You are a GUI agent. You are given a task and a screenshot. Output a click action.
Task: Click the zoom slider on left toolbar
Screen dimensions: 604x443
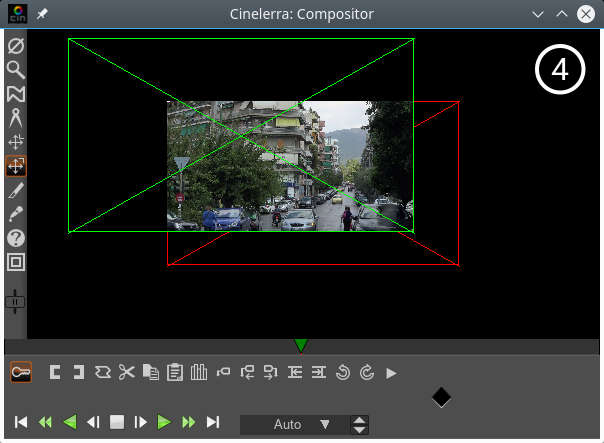point(16,301)
